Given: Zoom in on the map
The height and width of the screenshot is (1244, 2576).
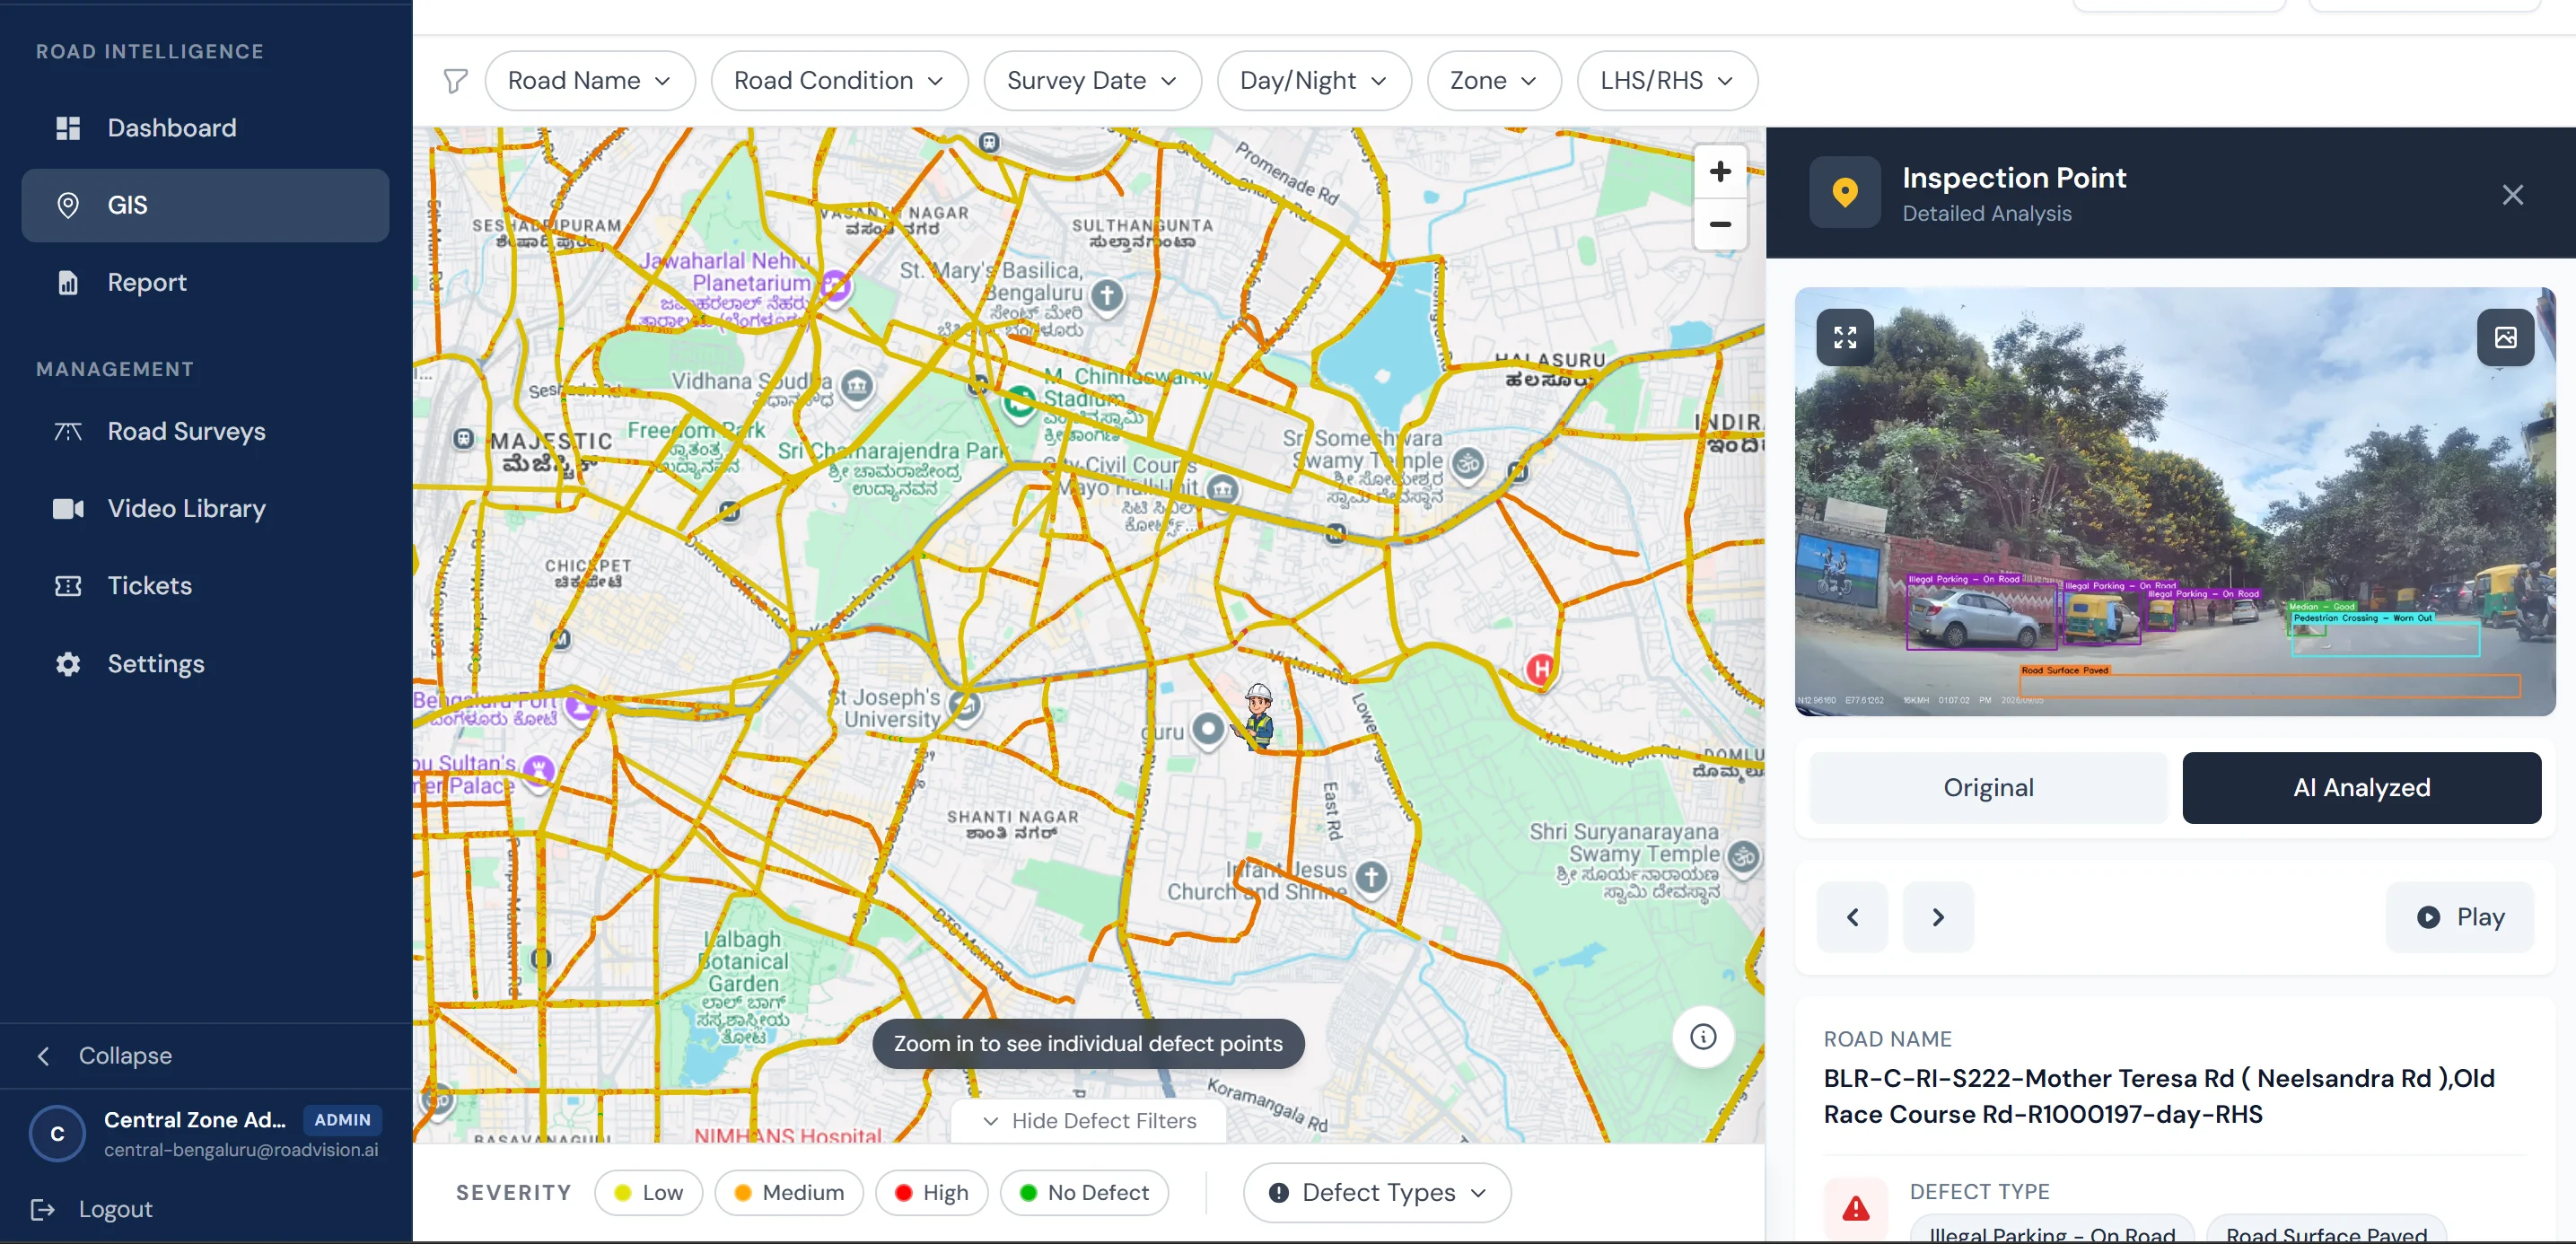Looking at the screenshot, I should tap(1720, 171).
